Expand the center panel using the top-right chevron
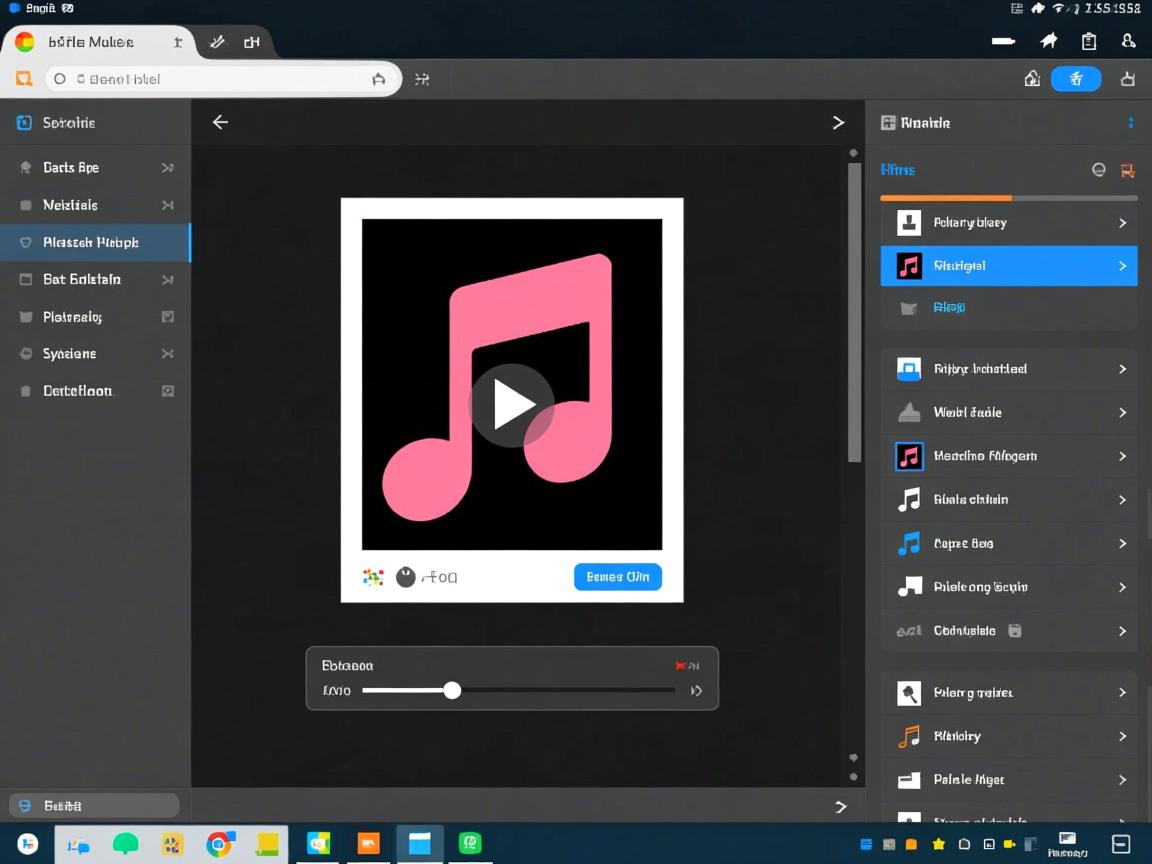Viewport: 1152px width, 864px height. point(838,122)
